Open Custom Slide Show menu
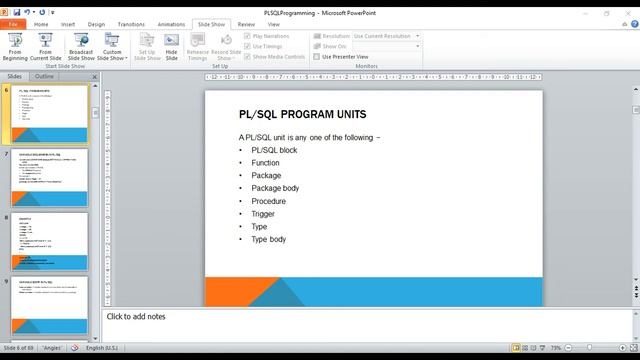 point(112,47)
